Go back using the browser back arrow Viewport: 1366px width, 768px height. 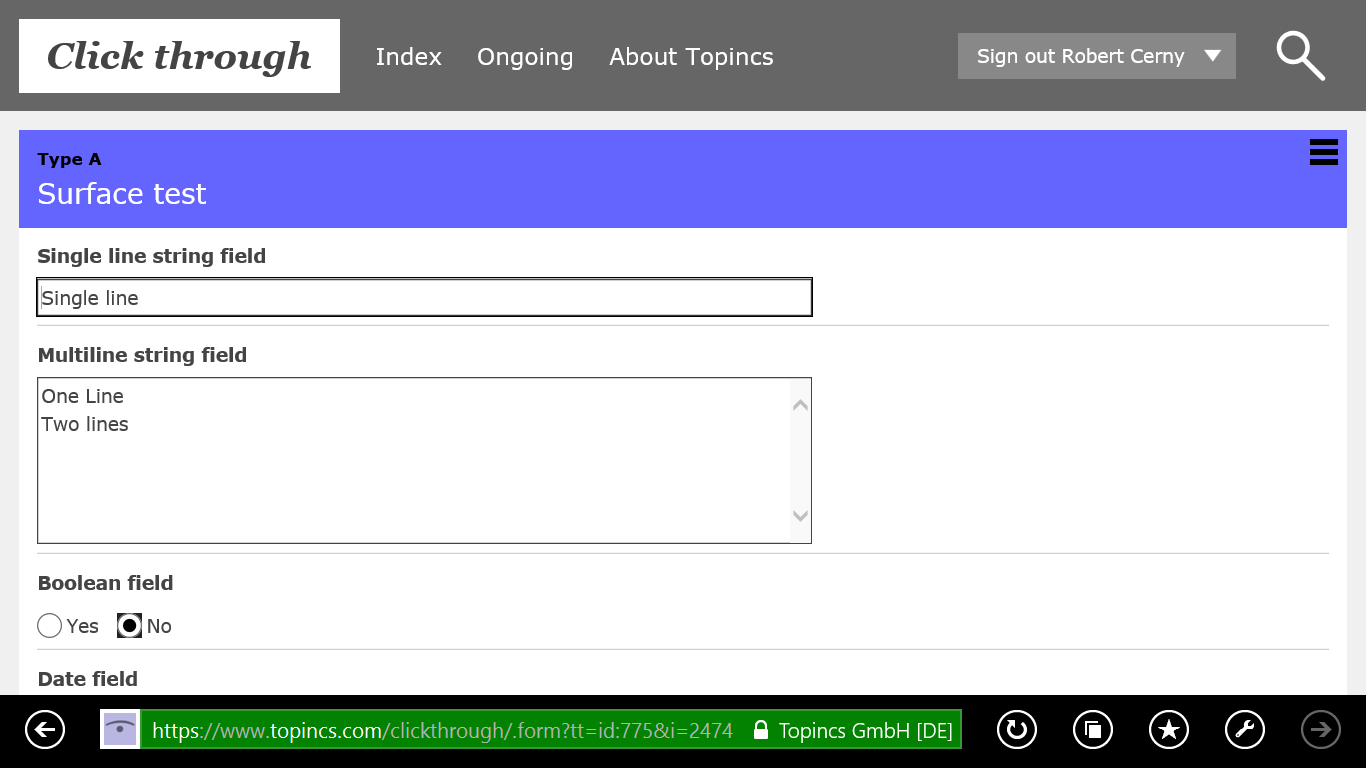pos(45,730)
